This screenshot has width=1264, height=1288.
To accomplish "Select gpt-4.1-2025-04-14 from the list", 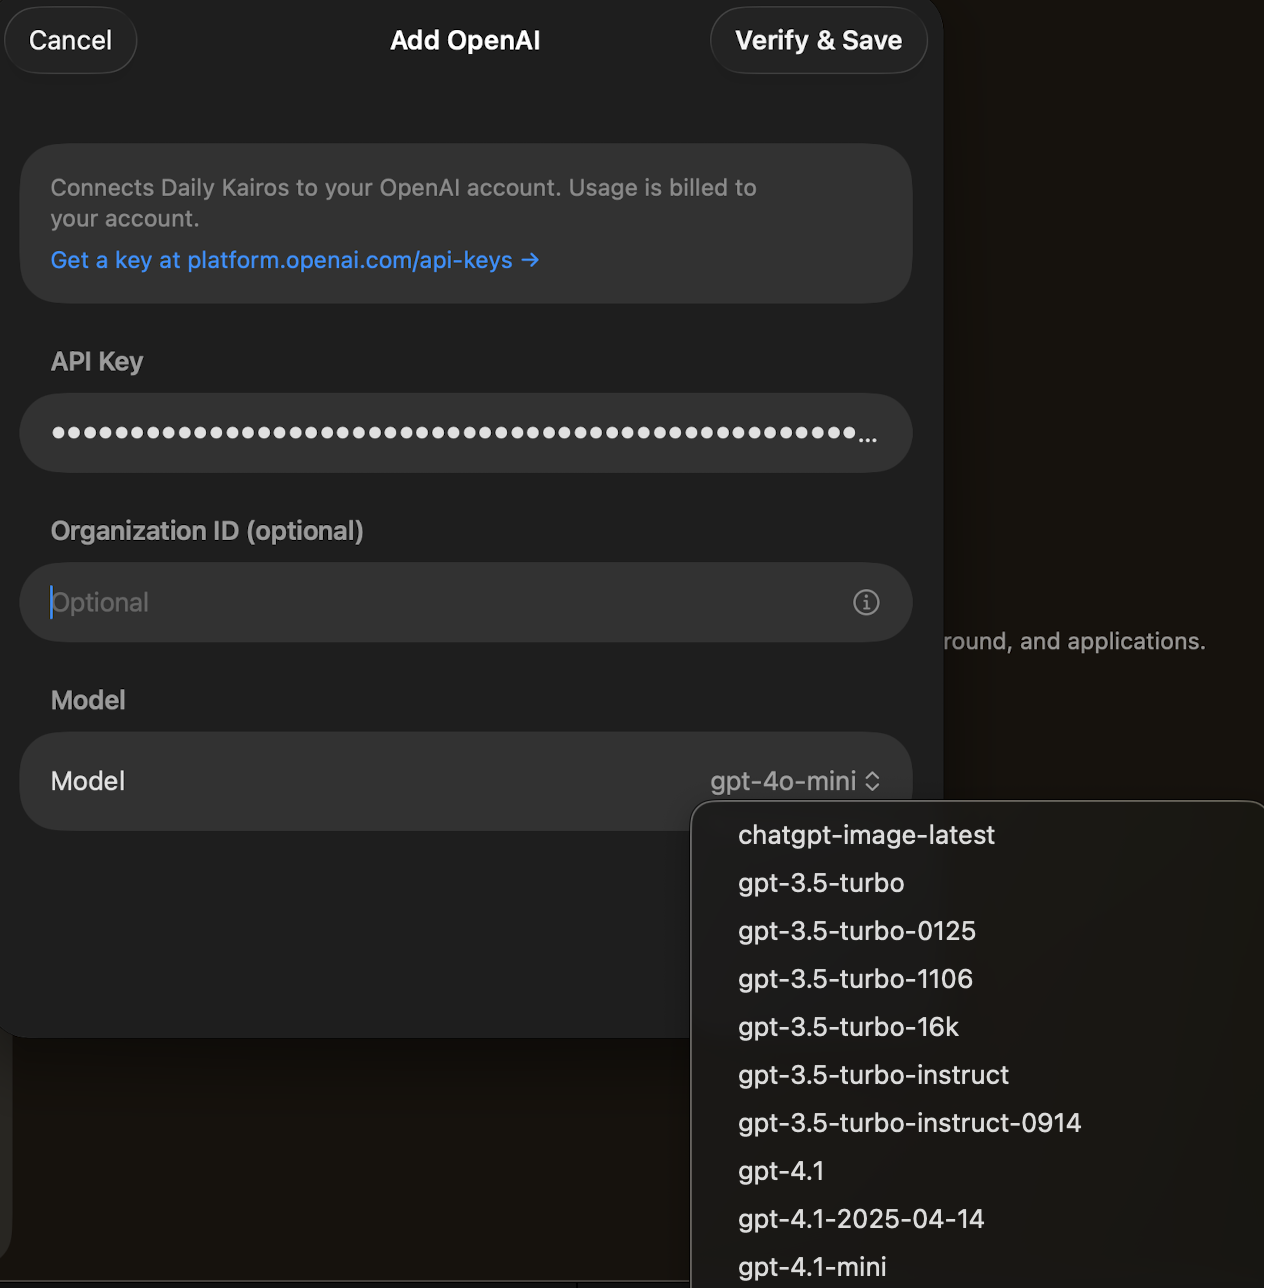I will (861, 1219).
